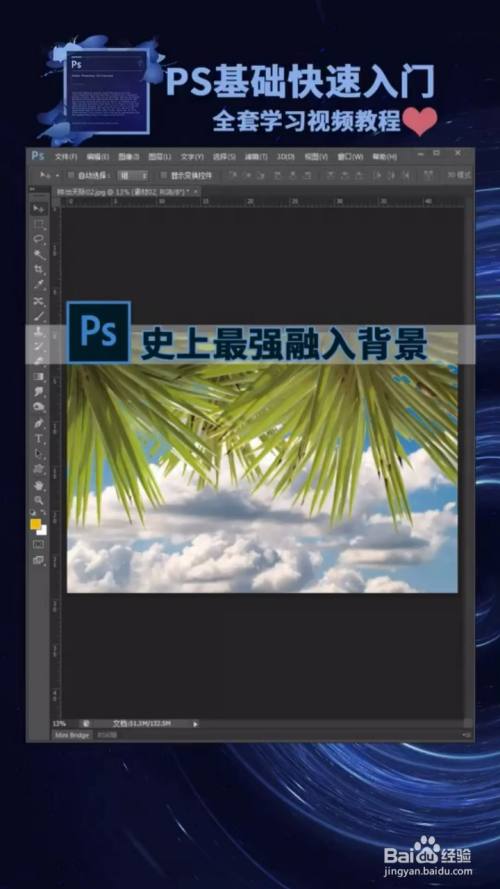Select the History Brush tool
Viewport: 500px width, 889px height.
(x=39, y=346)
